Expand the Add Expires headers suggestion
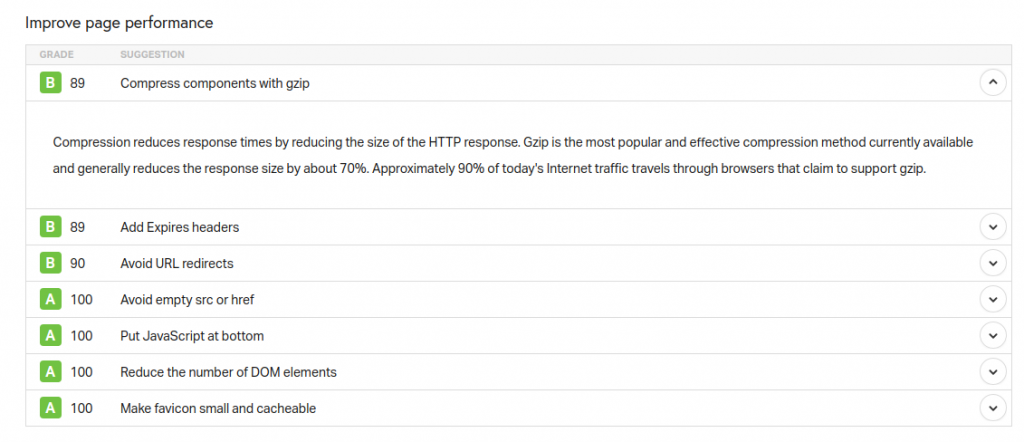Image resolution: width=1024 pixels, height=442 pixels. pos(992,227)
